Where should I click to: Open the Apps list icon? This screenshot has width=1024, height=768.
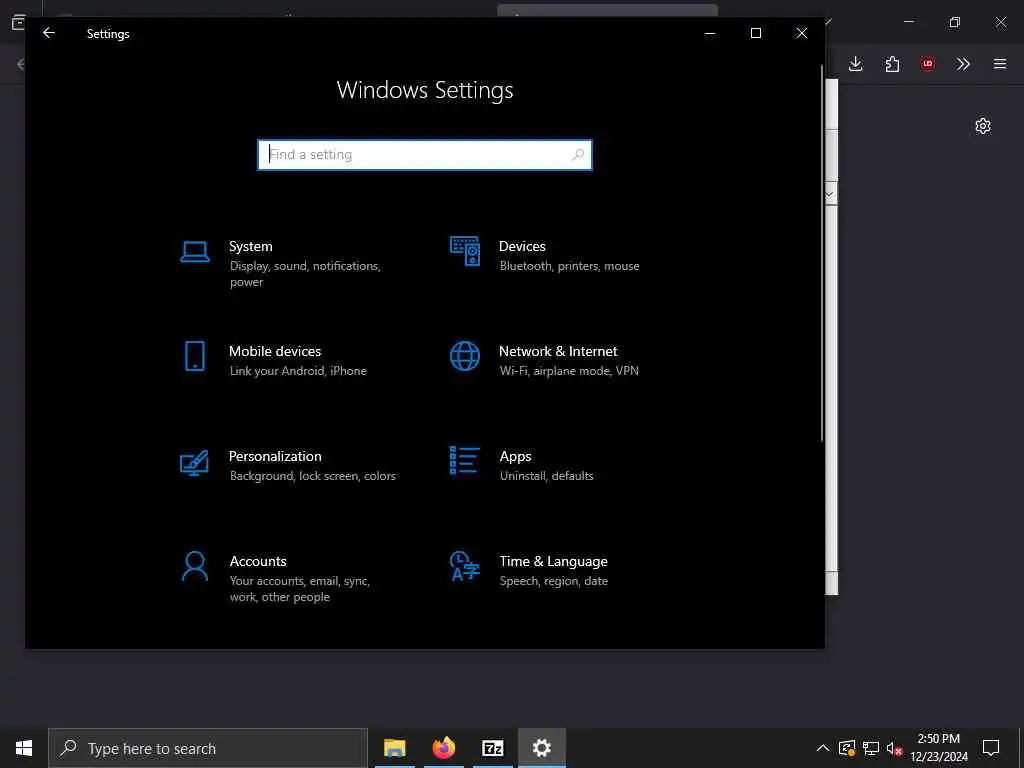pos(465,460)
